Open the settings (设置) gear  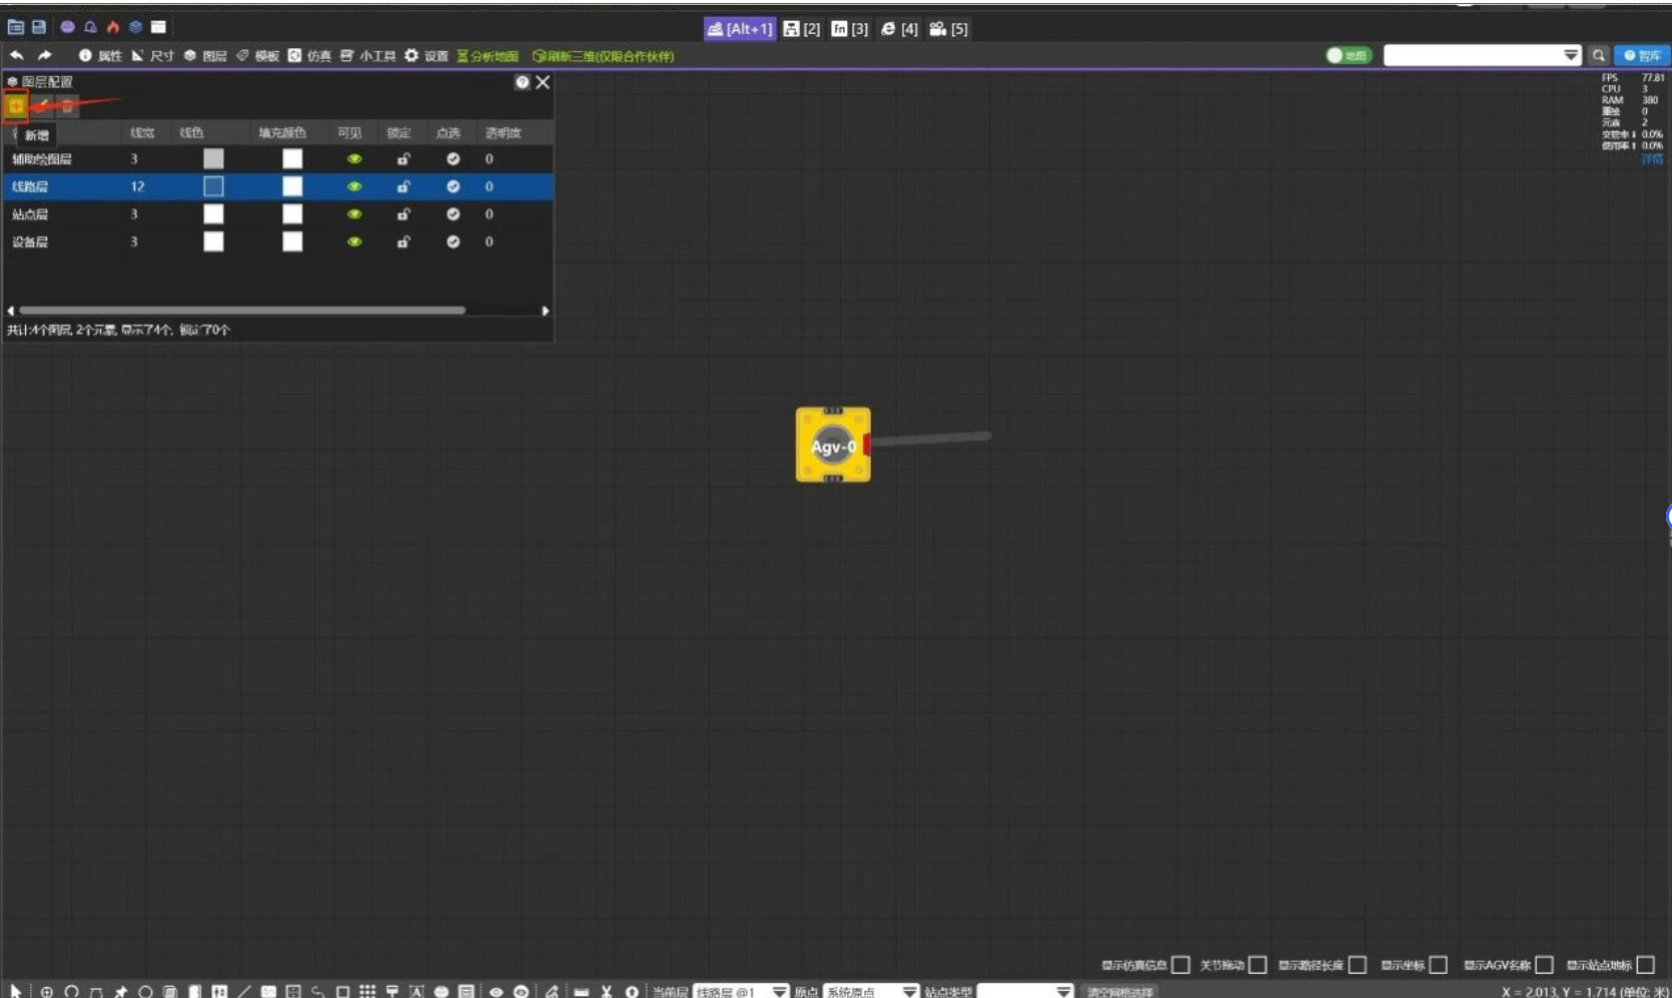click(426, 56)
